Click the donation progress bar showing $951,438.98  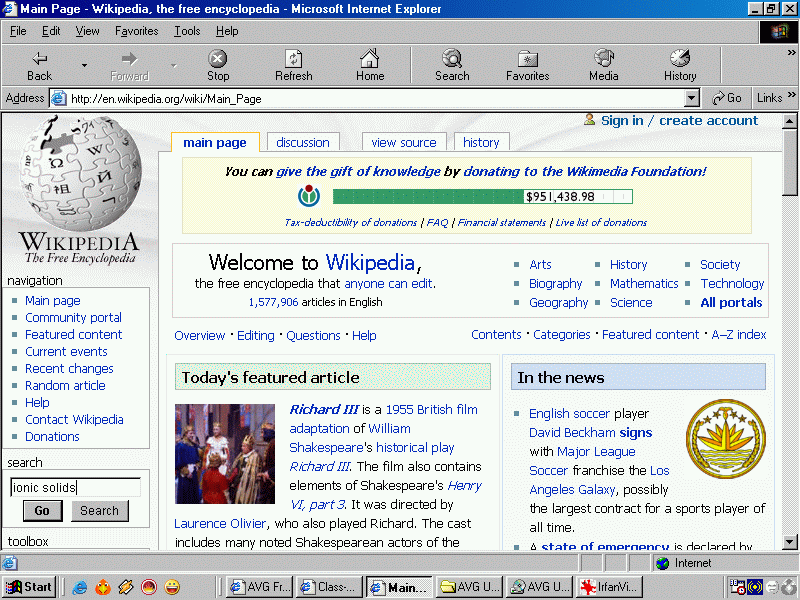[483, 196]
